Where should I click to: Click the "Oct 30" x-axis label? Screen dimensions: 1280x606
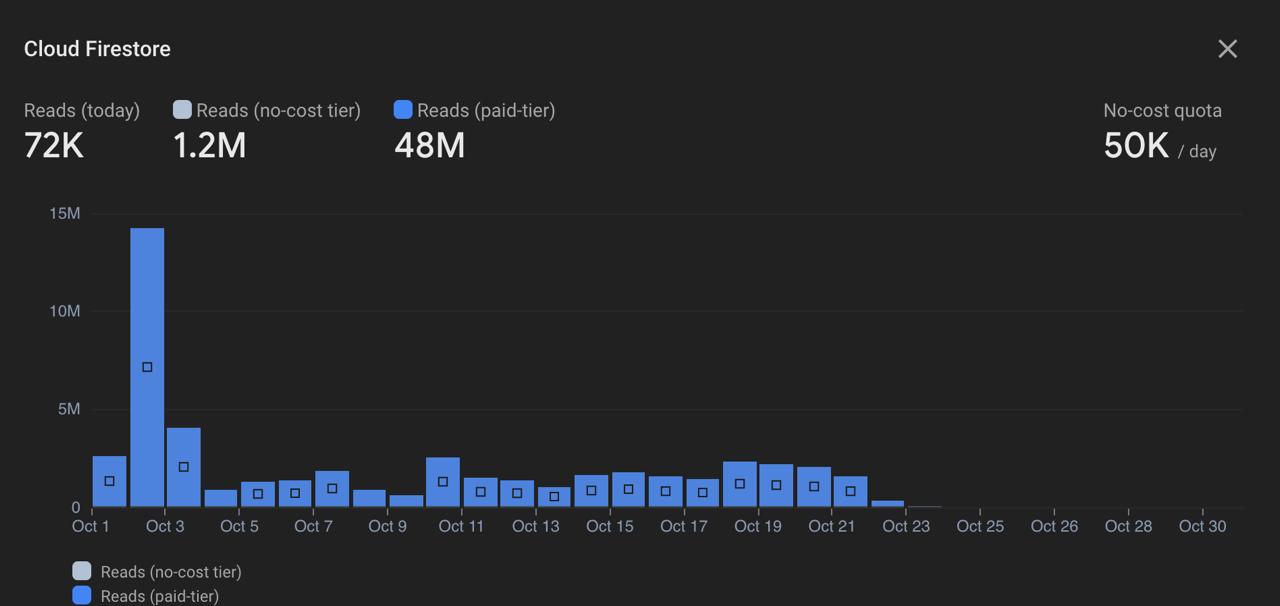point(1202,526)
